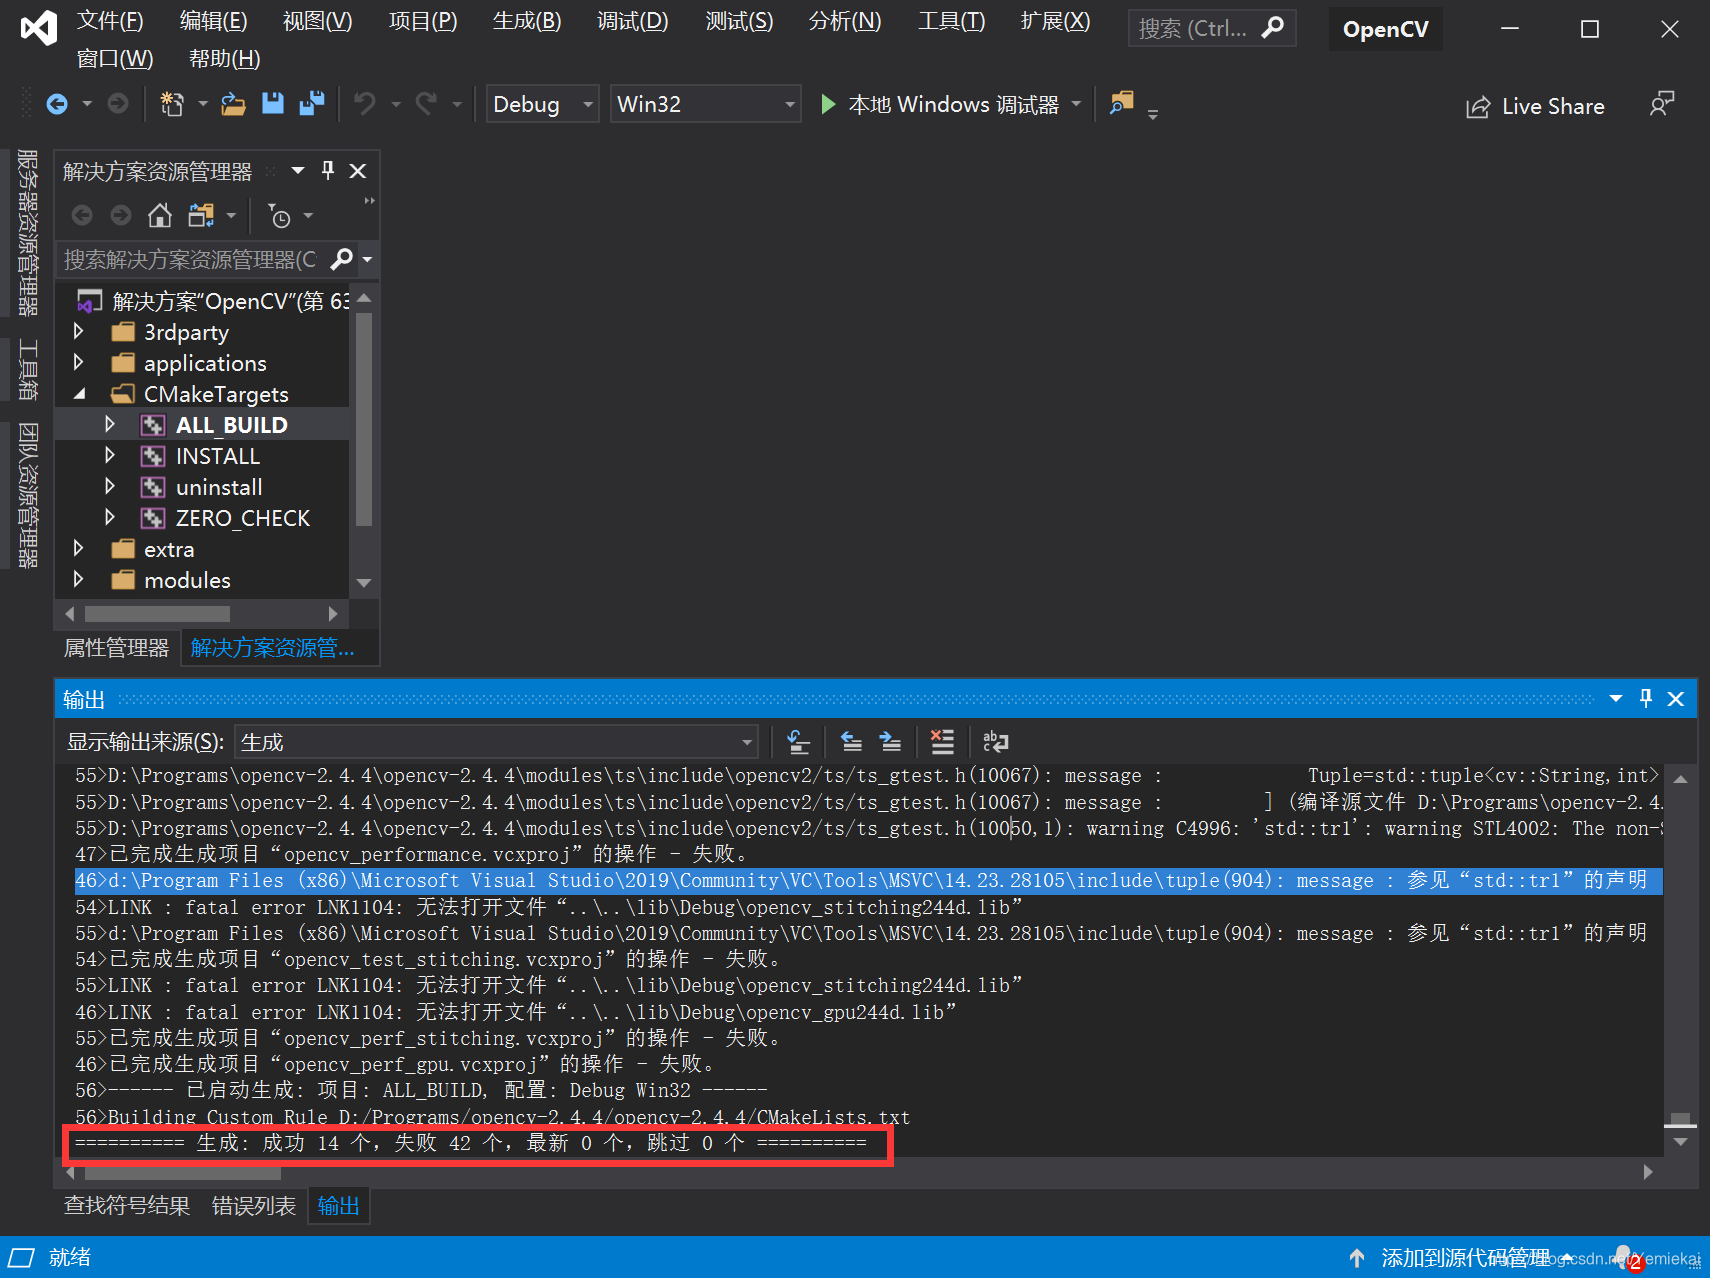
Task: Expand the applications folder
Action: coord(78,362)
